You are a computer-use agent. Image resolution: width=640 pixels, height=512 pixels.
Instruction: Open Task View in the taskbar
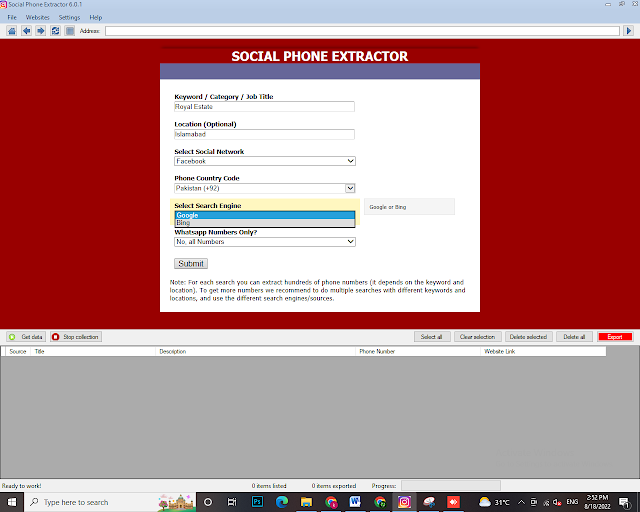pos(232,502)
